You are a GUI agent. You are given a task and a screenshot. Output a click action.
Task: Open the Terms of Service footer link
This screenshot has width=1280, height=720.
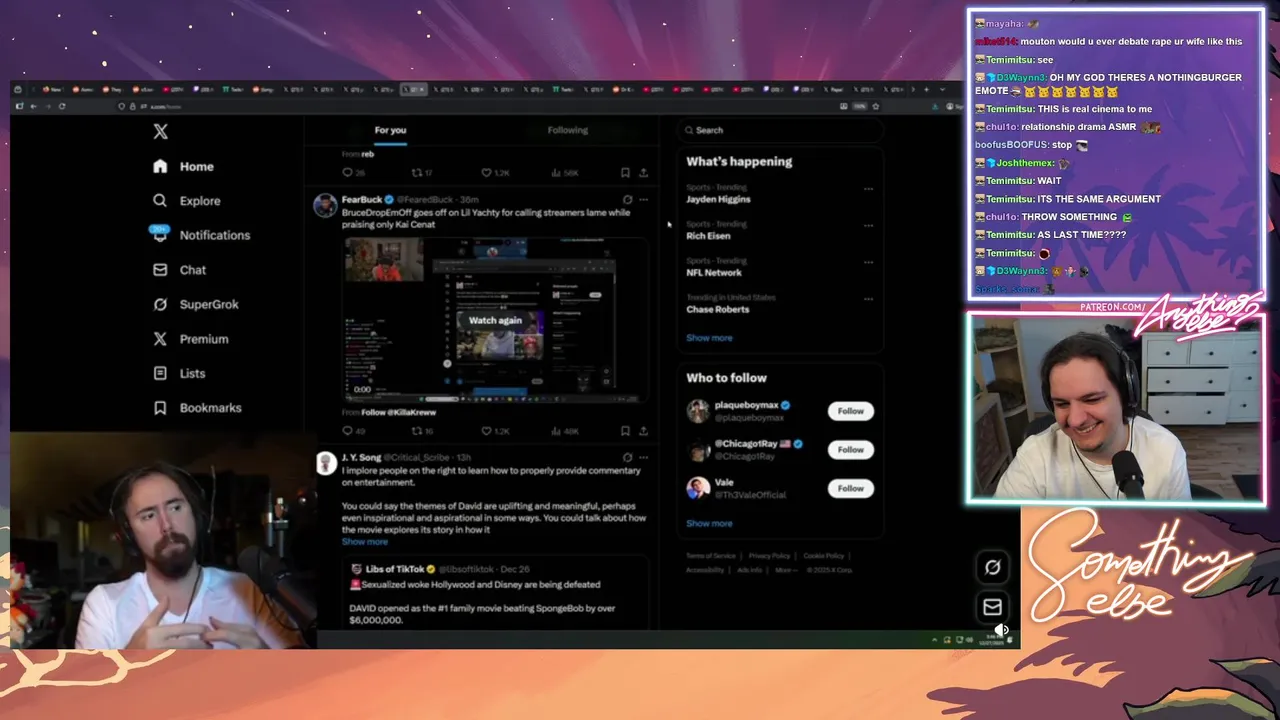click(x=711, y=556)
